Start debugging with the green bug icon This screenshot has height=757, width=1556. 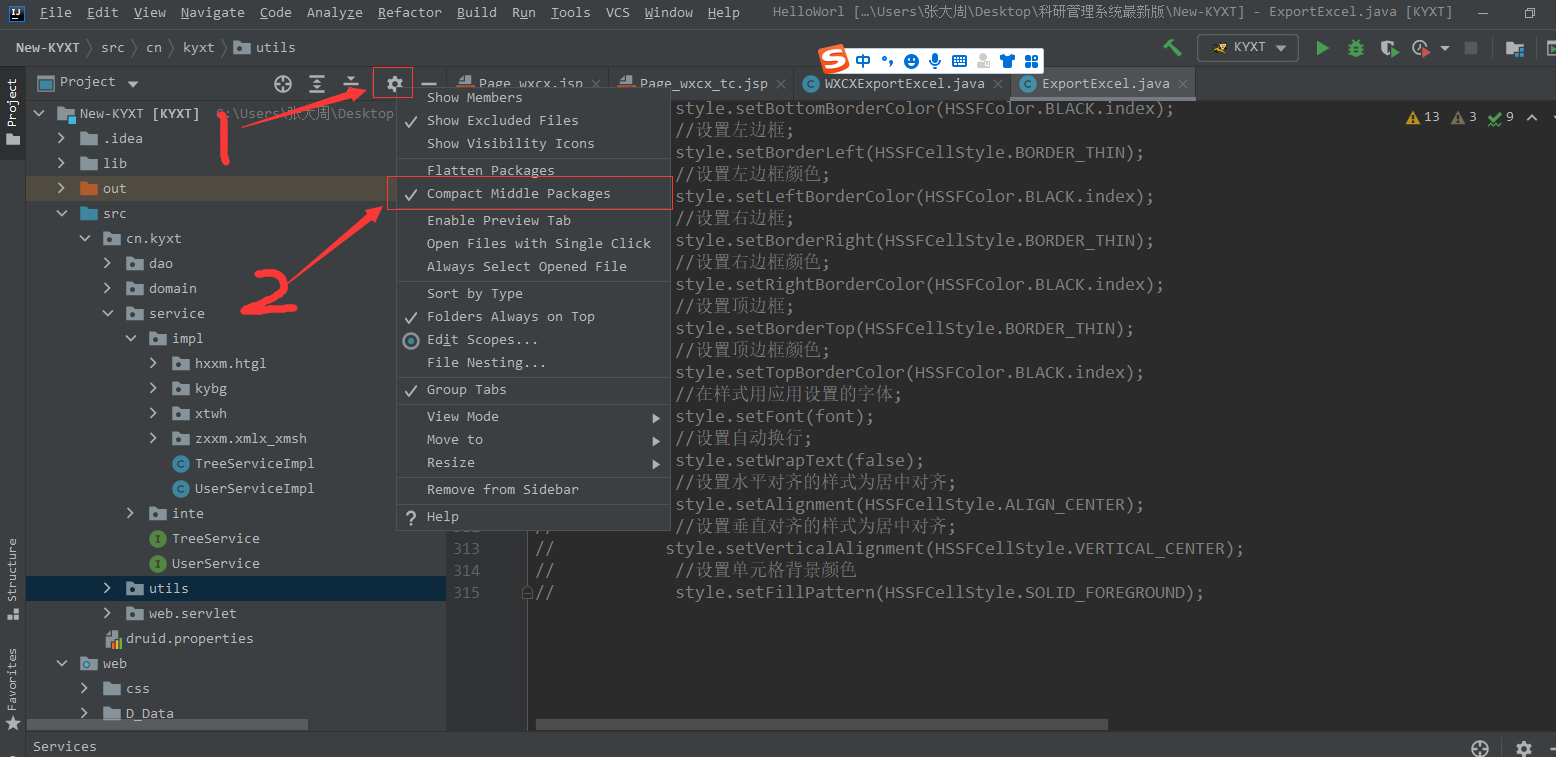click(x=1356, y=48)
